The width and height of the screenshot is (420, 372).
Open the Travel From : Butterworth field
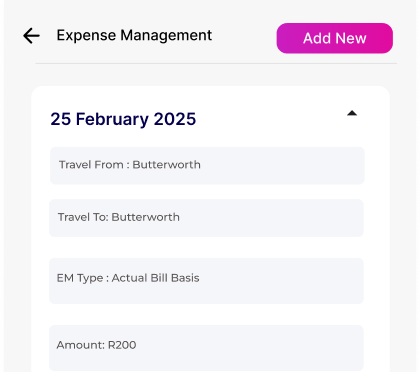tap(207, 165)
